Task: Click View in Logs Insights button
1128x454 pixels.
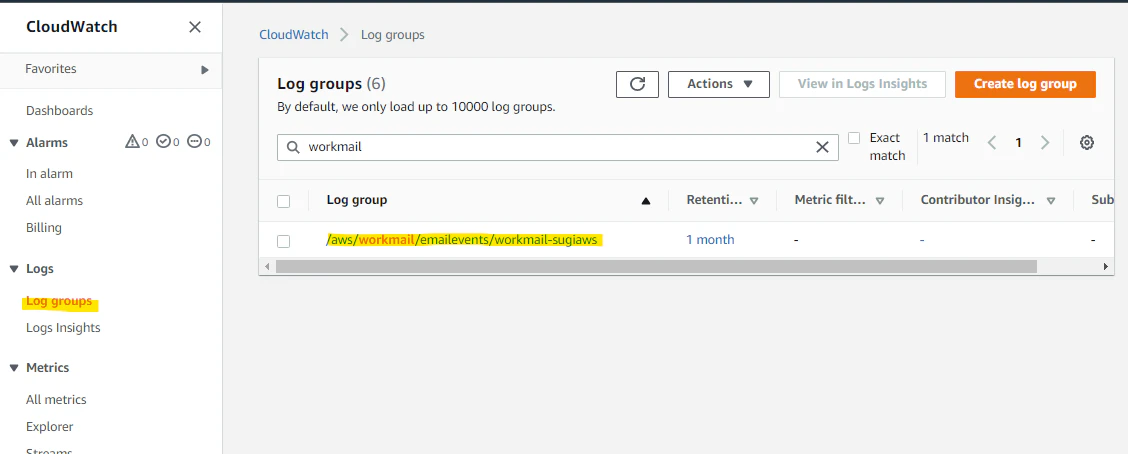Action: pos(863,84)
